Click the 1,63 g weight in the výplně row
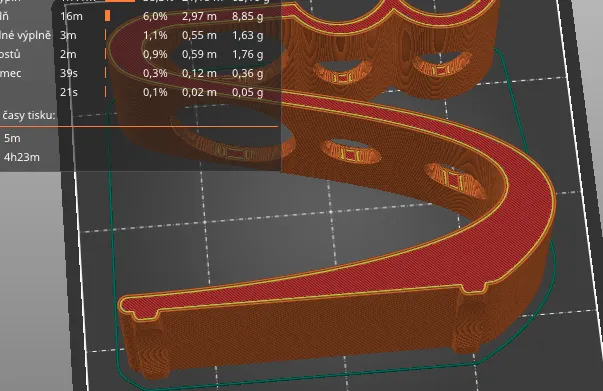The image size is (603, 391). (x=248, y=35)
